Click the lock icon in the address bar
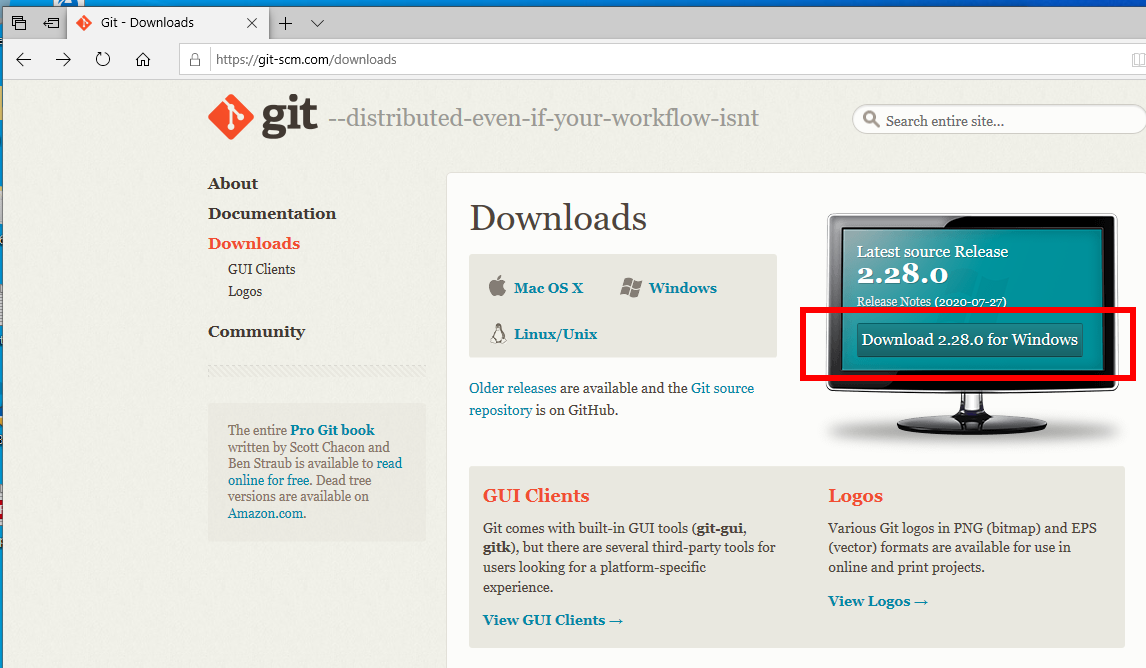 tap(194, 59)
